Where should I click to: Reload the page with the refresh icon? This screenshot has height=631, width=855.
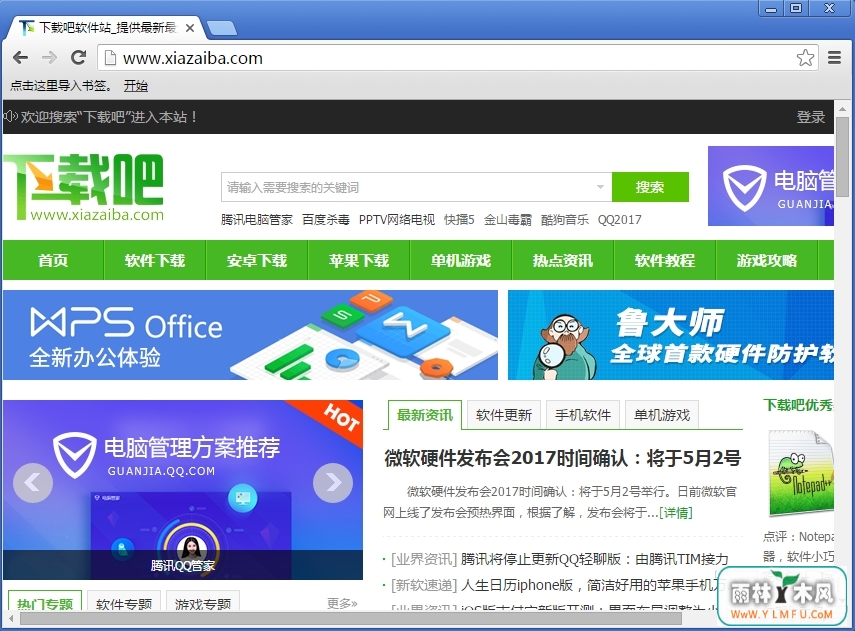pos(79,57)
